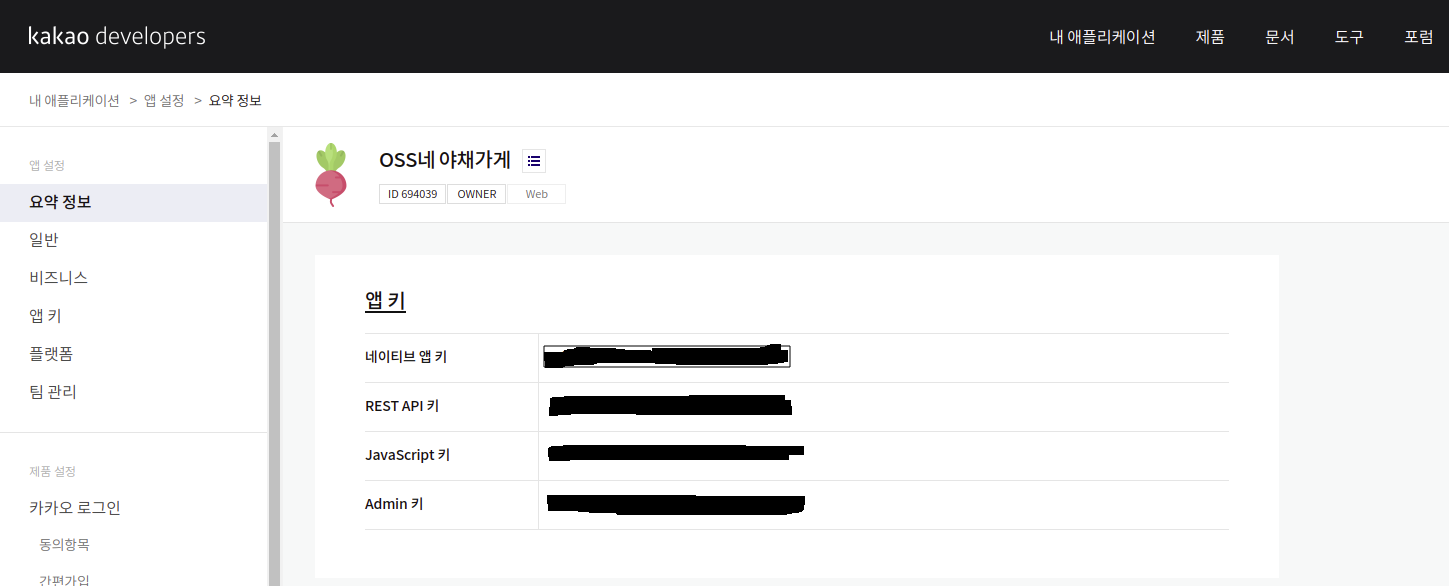Screen dimensions: 1449x586
Task: Select the 네이티브 앱 키 value field
Action: click(667, 357)
